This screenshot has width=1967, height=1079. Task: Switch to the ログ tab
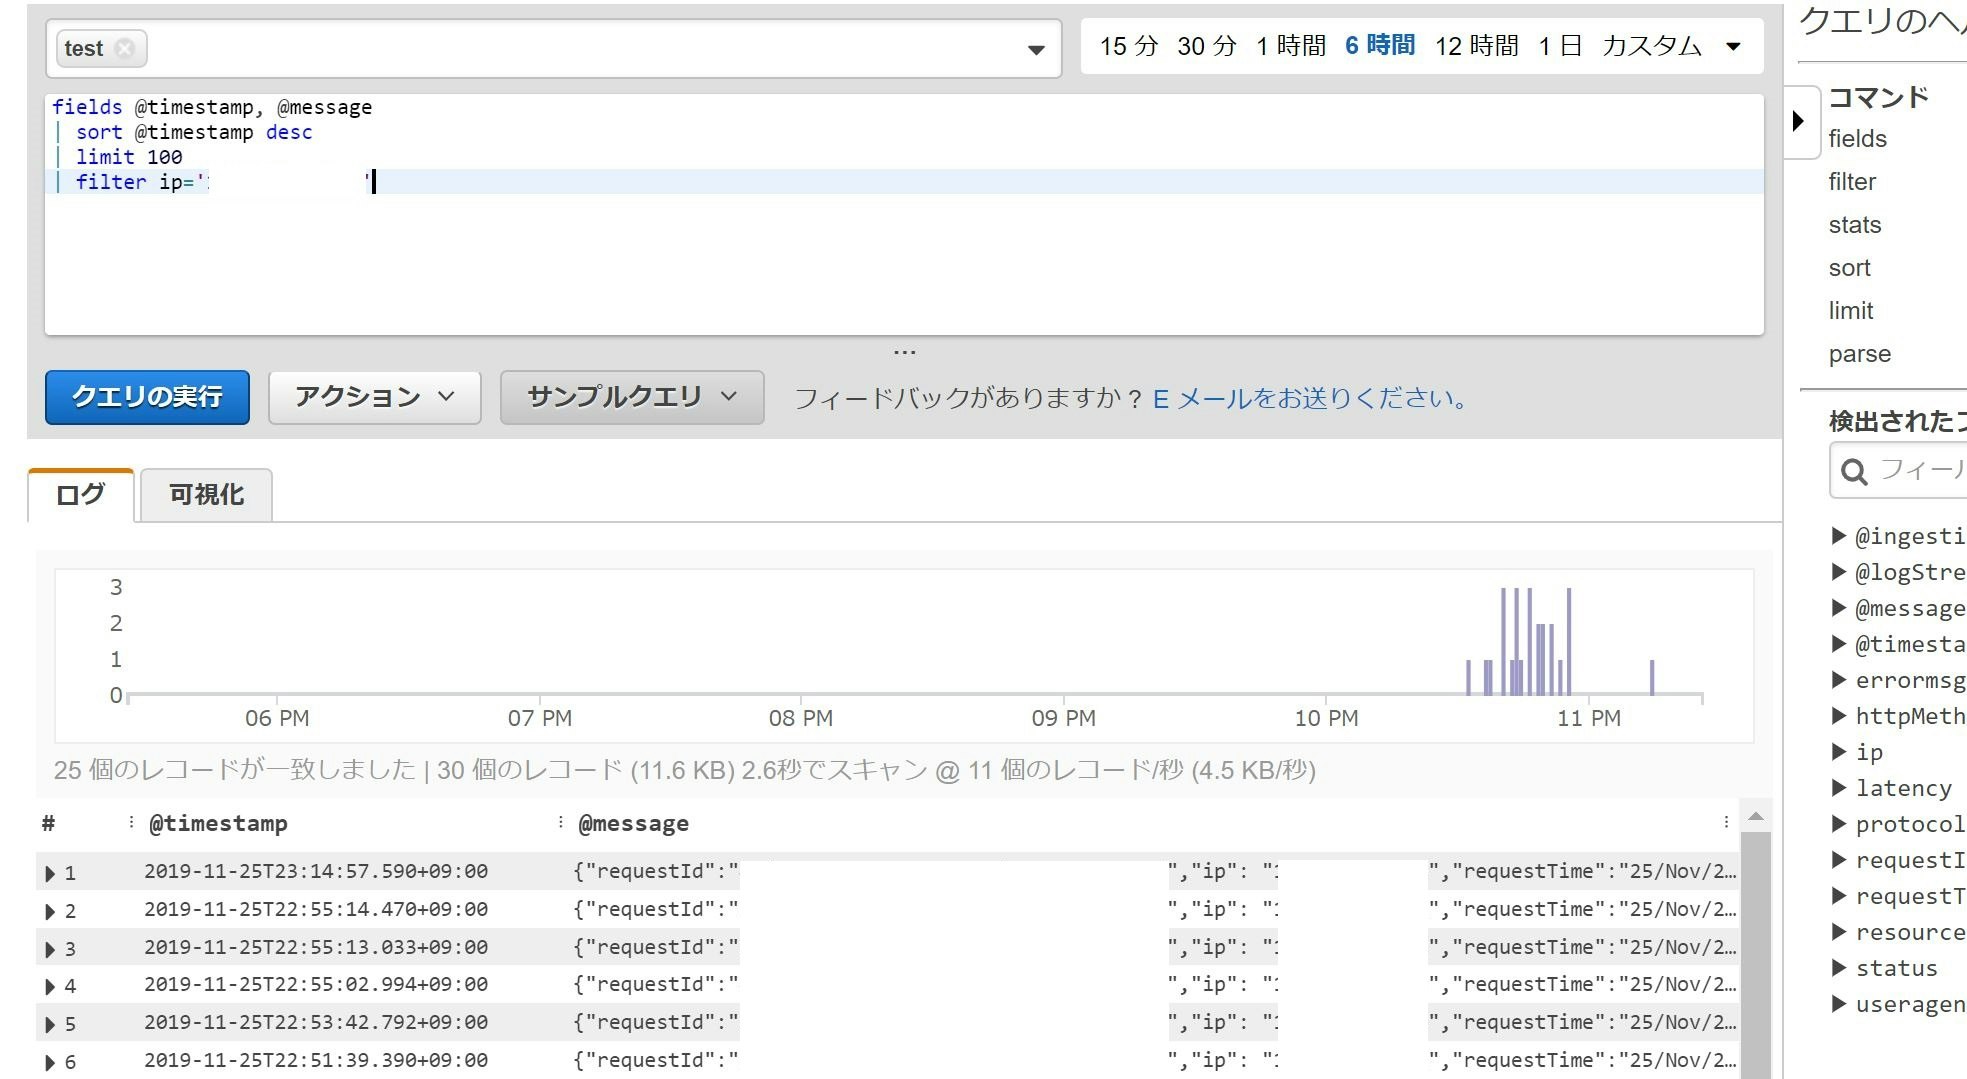pyautogui.click(x=80, y=495)
